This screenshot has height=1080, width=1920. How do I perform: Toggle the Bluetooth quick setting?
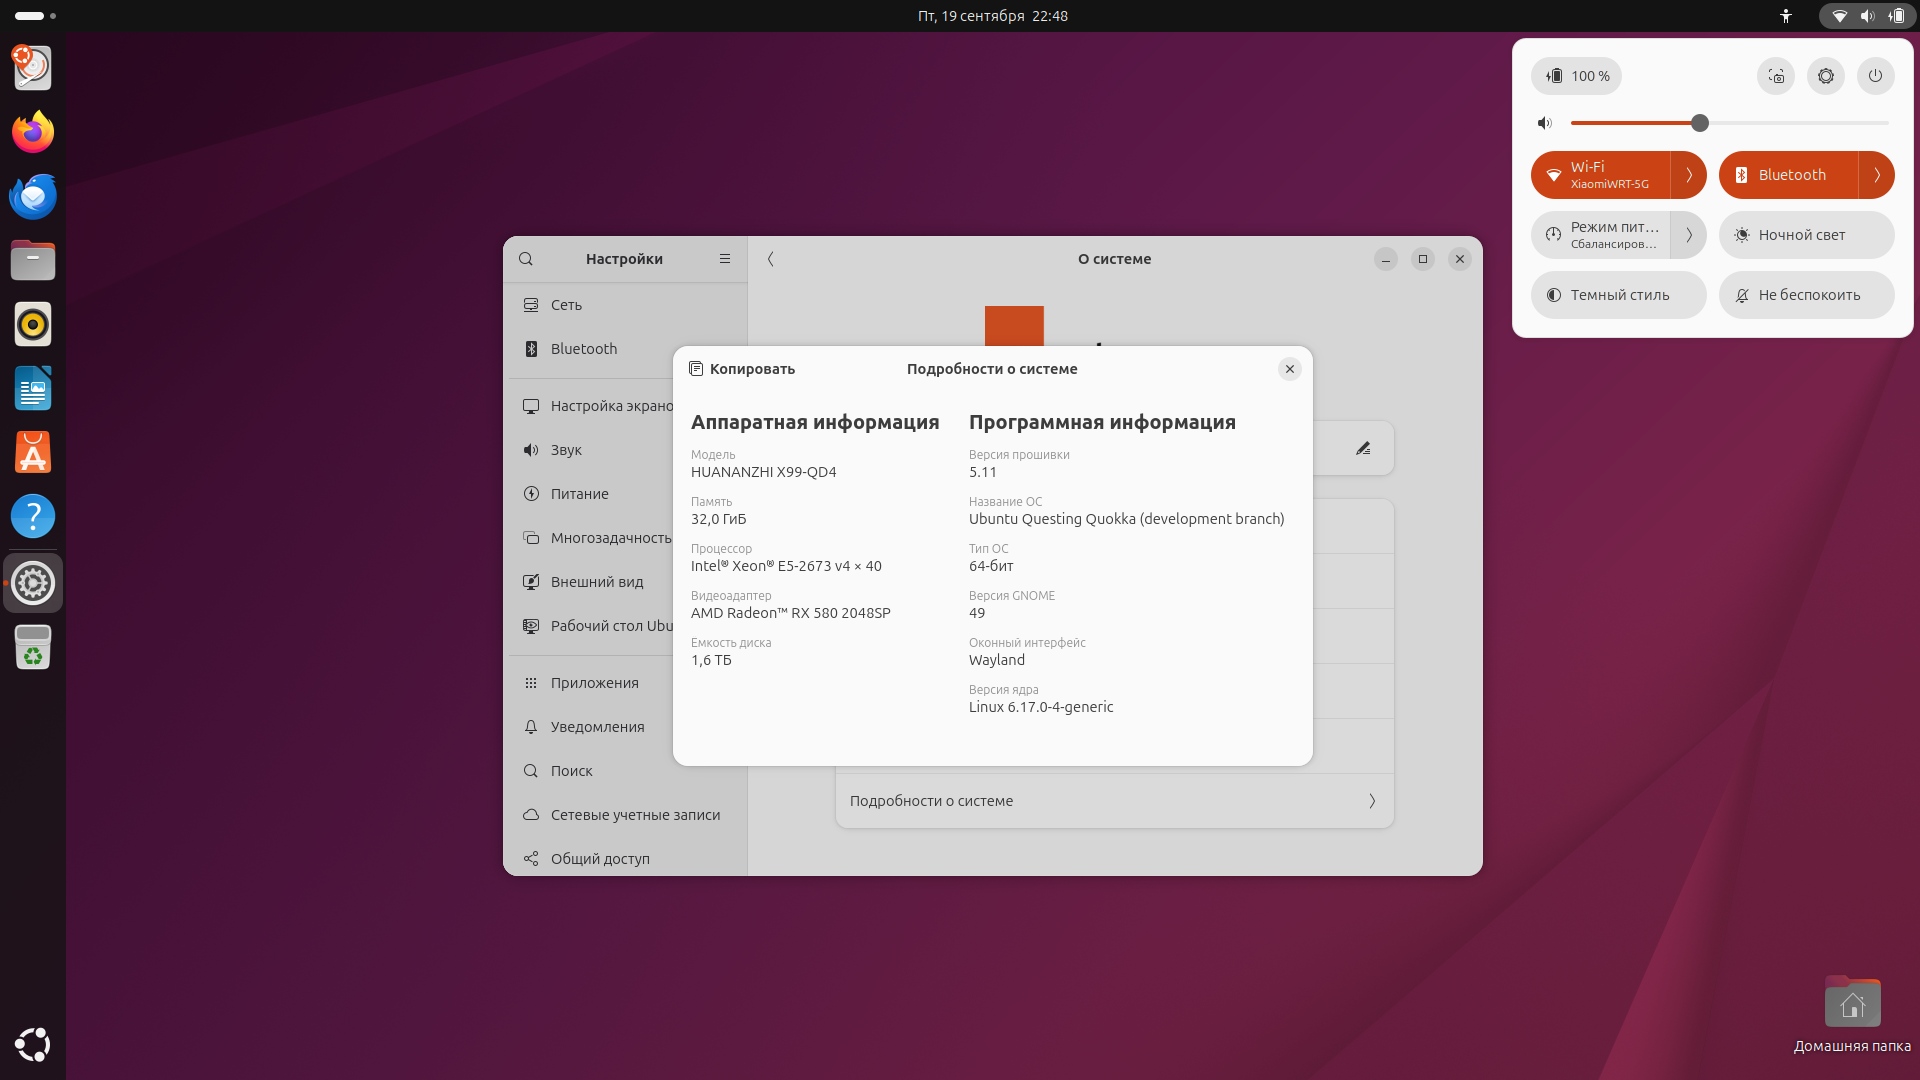click(x=1788, y=175)
